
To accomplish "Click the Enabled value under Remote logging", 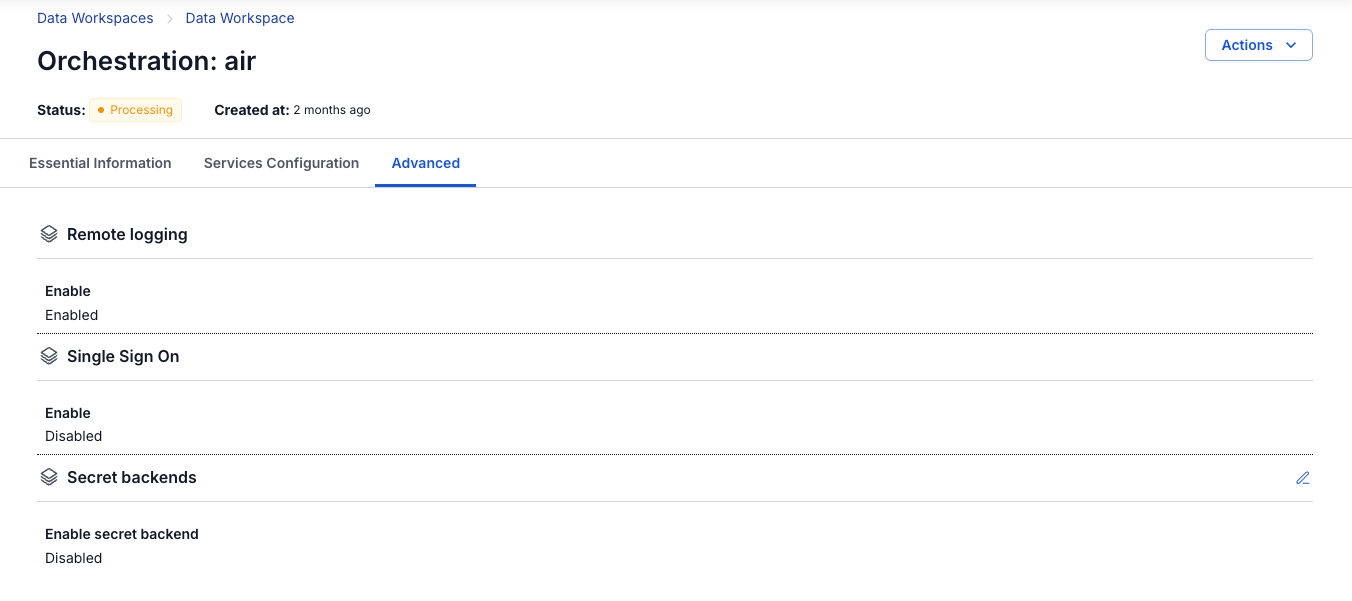I will pos(72,315).
